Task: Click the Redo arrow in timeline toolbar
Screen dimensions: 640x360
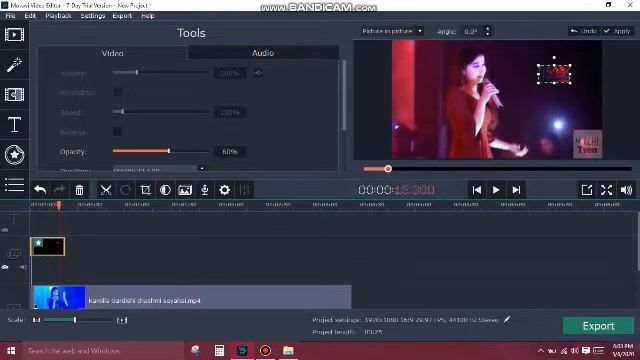Action: (x=60, y=190)
